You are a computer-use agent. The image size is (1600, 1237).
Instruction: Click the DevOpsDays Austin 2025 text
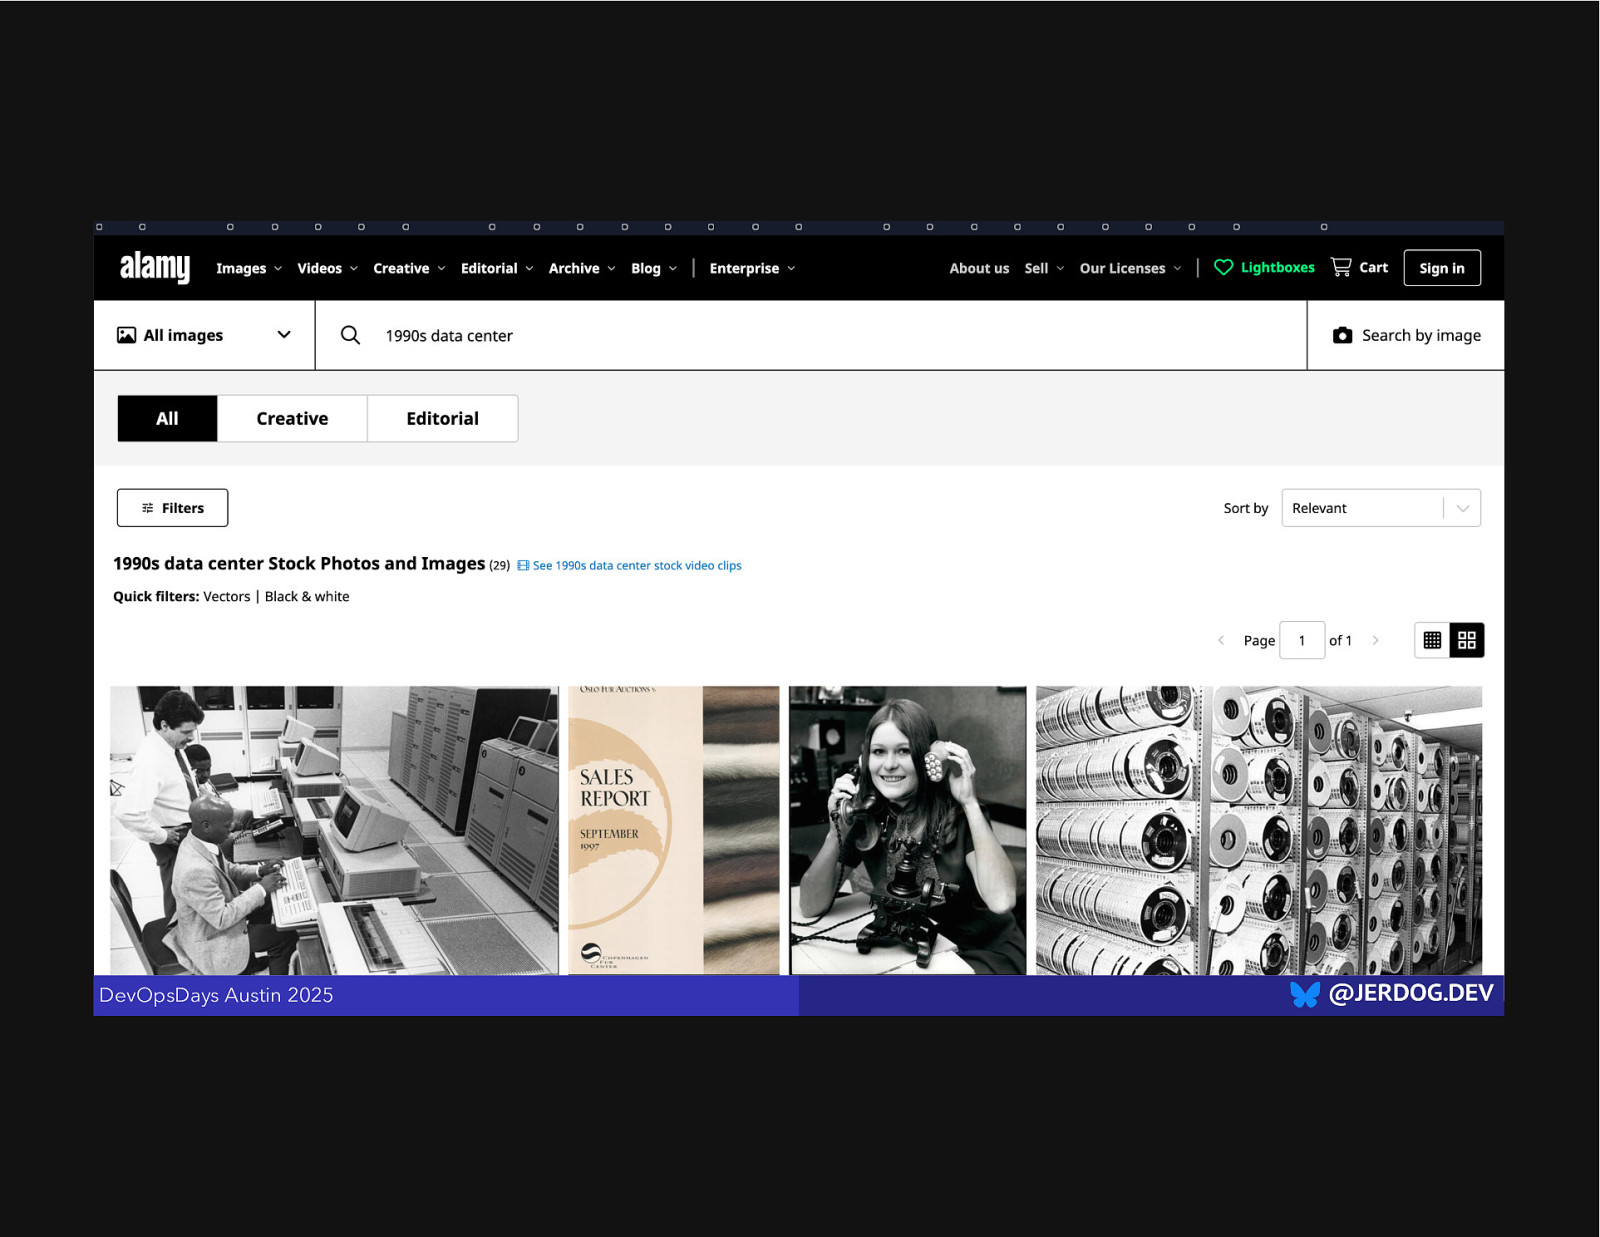(216, 995)
